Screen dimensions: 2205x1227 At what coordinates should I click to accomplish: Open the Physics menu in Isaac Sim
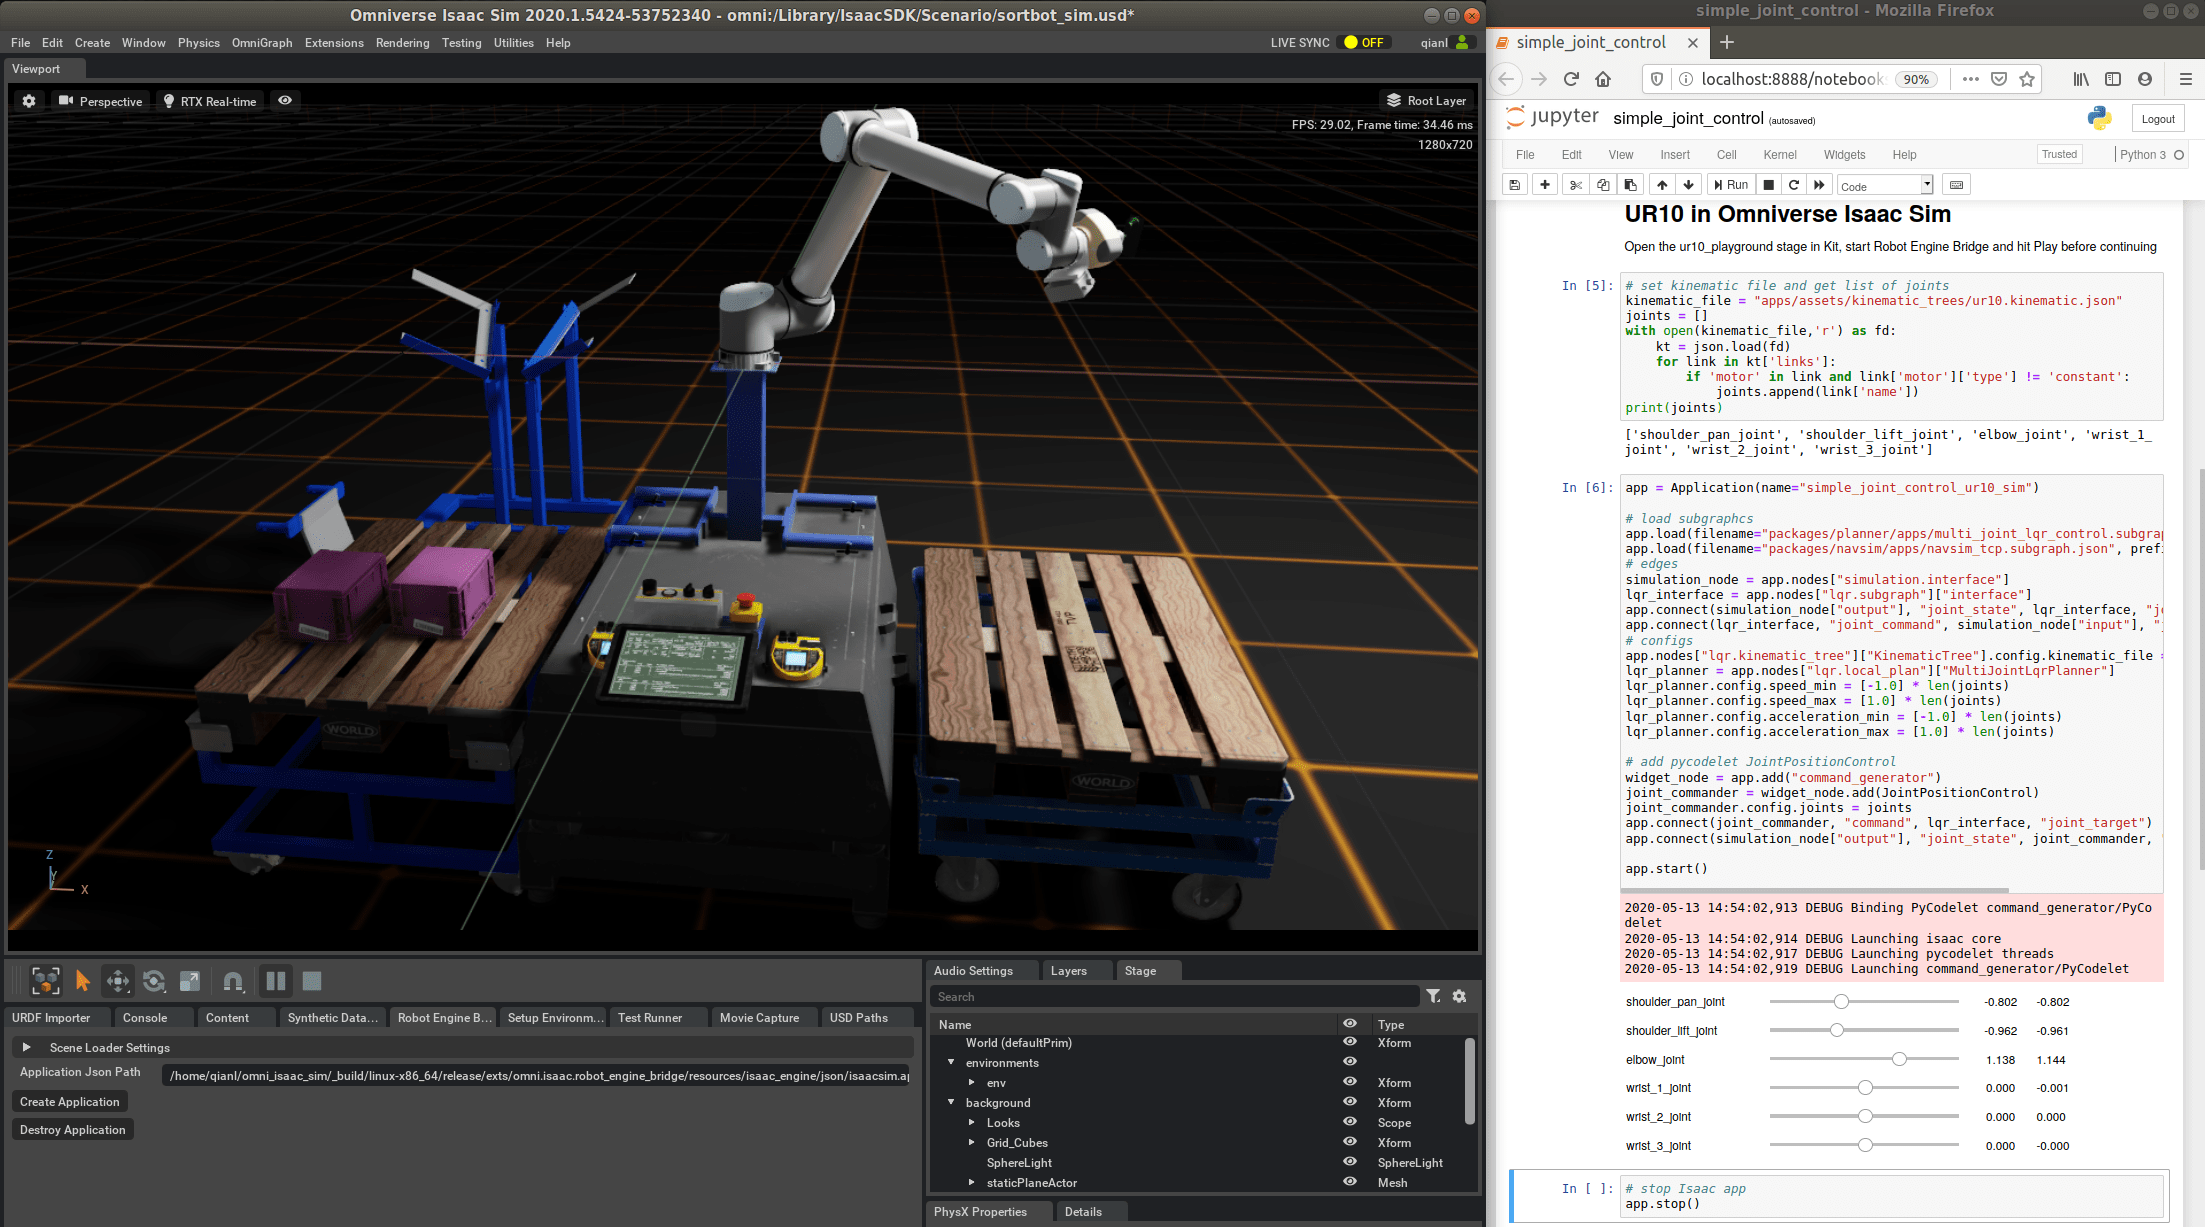[198, 42]
